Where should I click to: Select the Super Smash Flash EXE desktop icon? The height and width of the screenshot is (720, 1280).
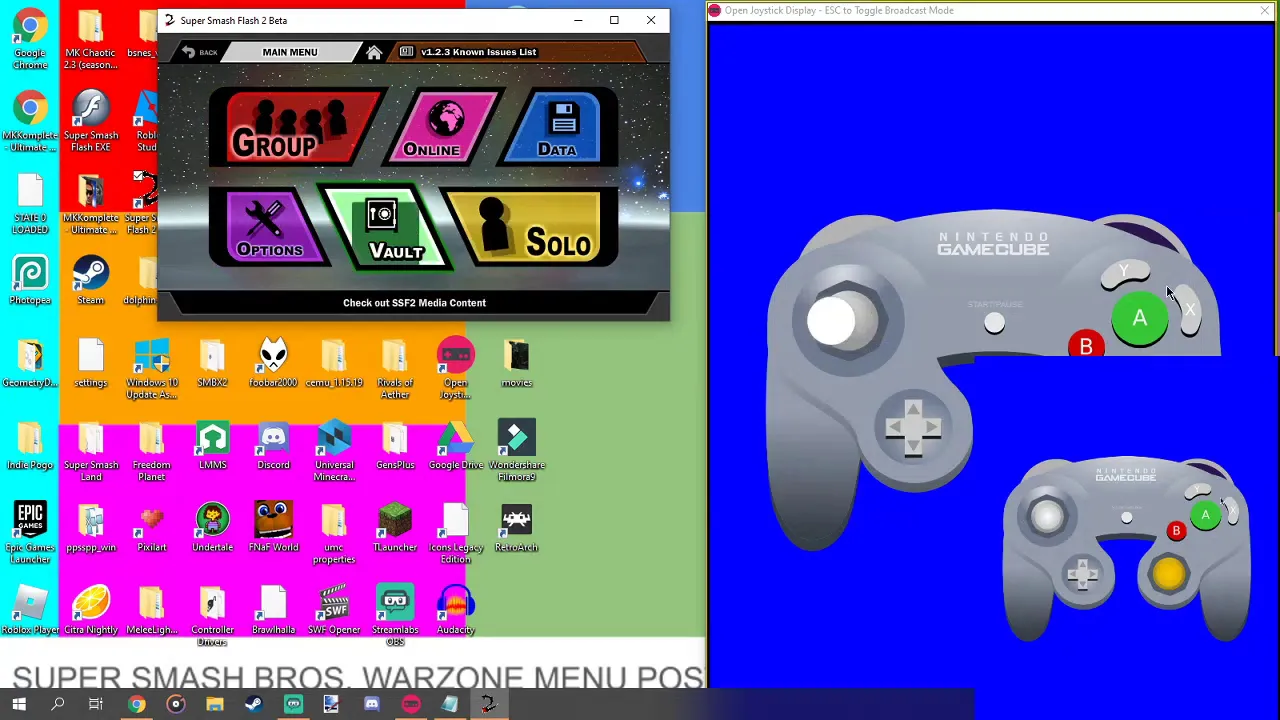[90, 122]
